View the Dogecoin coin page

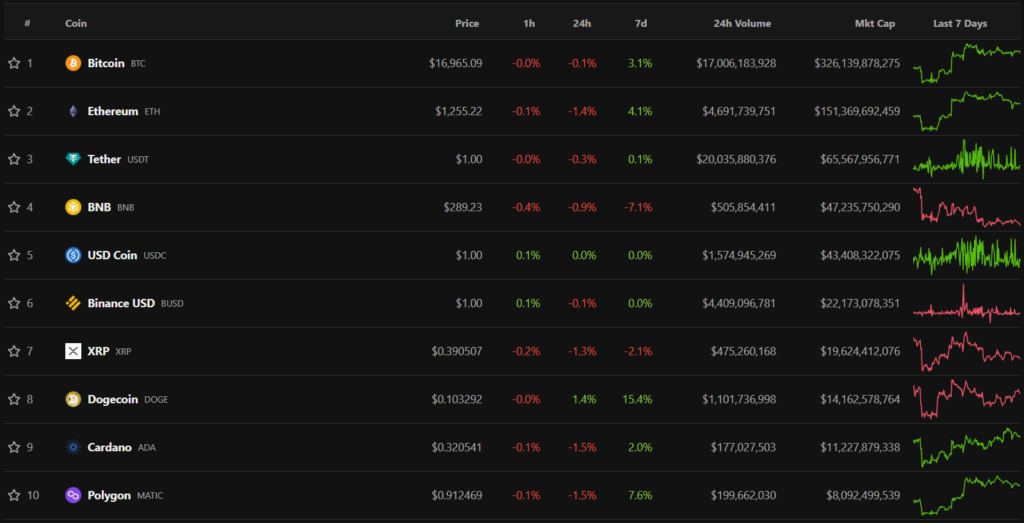click(112, 400)
